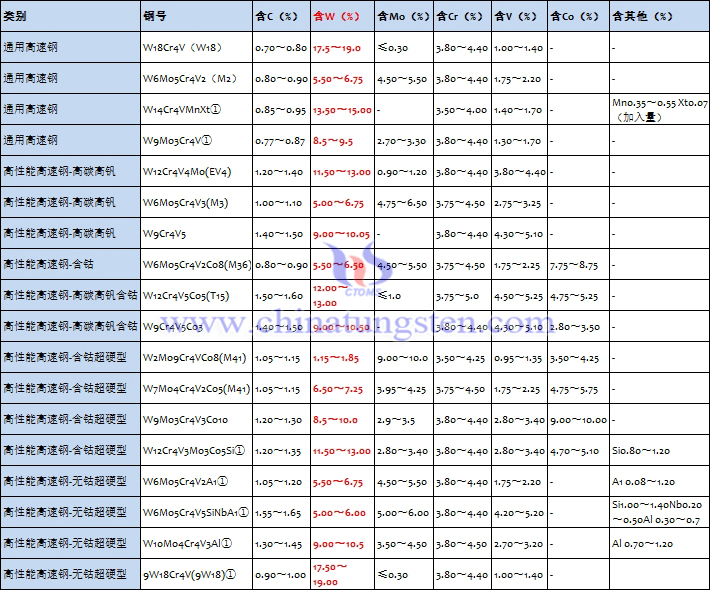Viewport: 710px width, 590px height.
Task: Click the 7.75~8.75 cobalt value
Action: point(574,265)
